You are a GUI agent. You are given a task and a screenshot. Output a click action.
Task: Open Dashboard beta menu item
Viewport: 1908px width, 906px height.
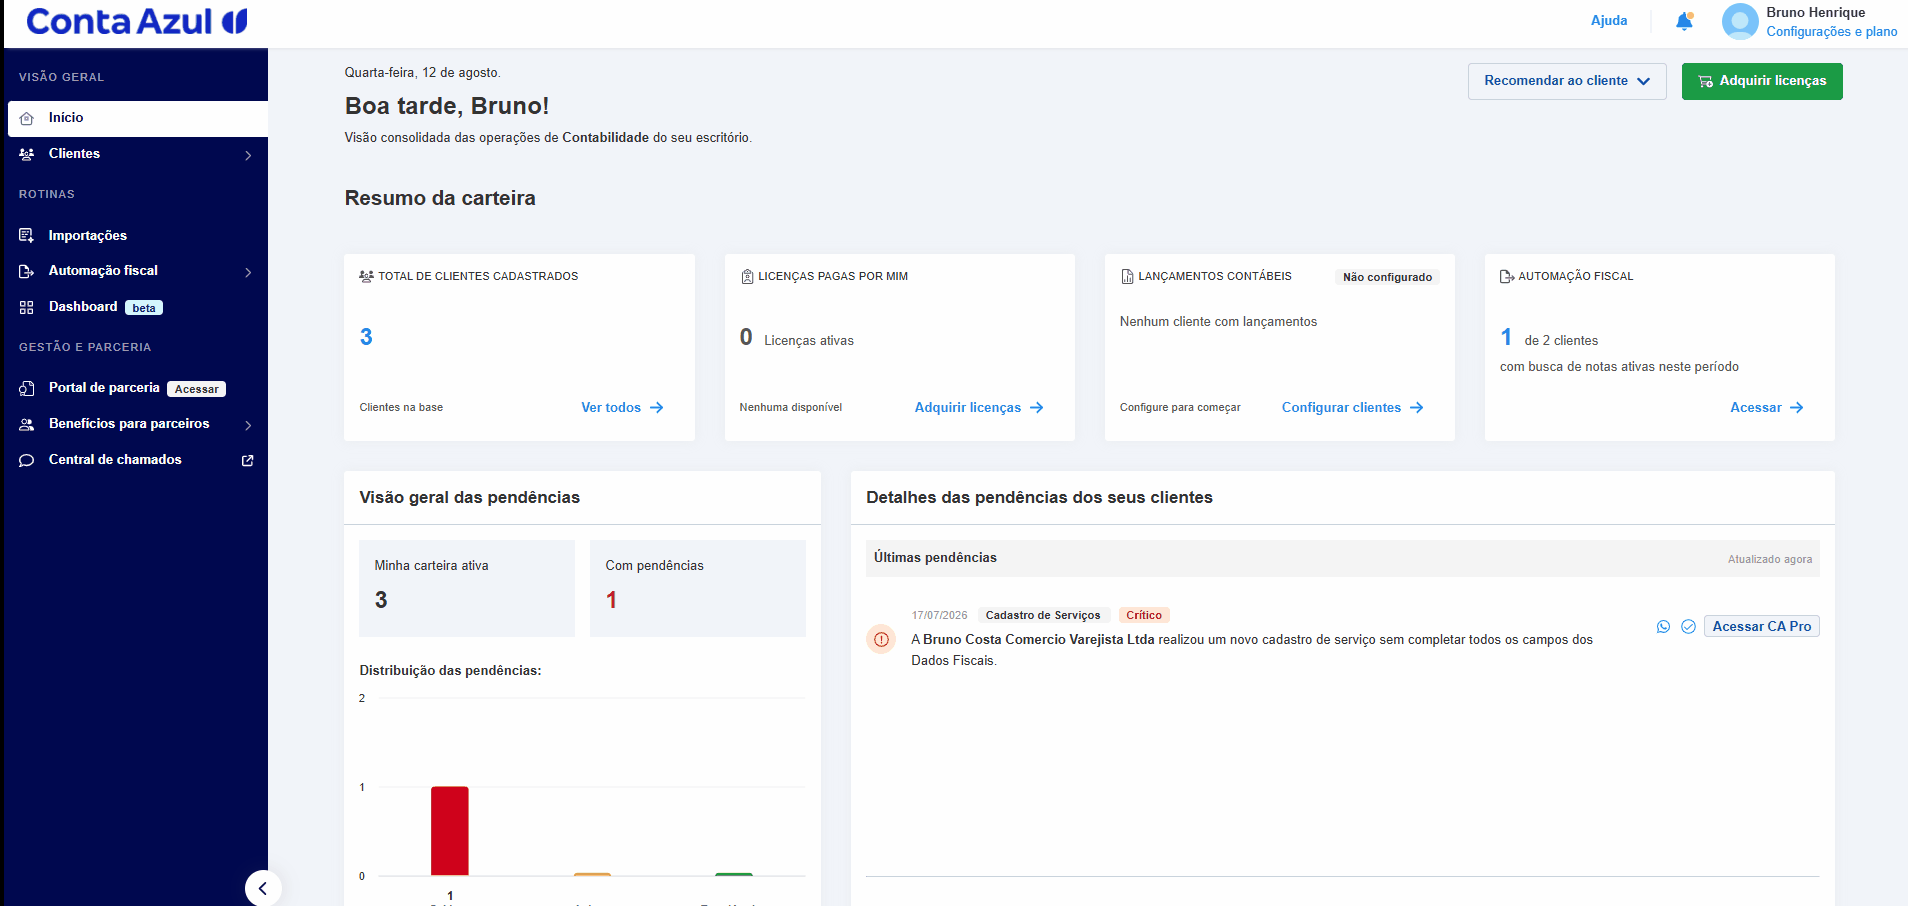click(x=138, y=307)
